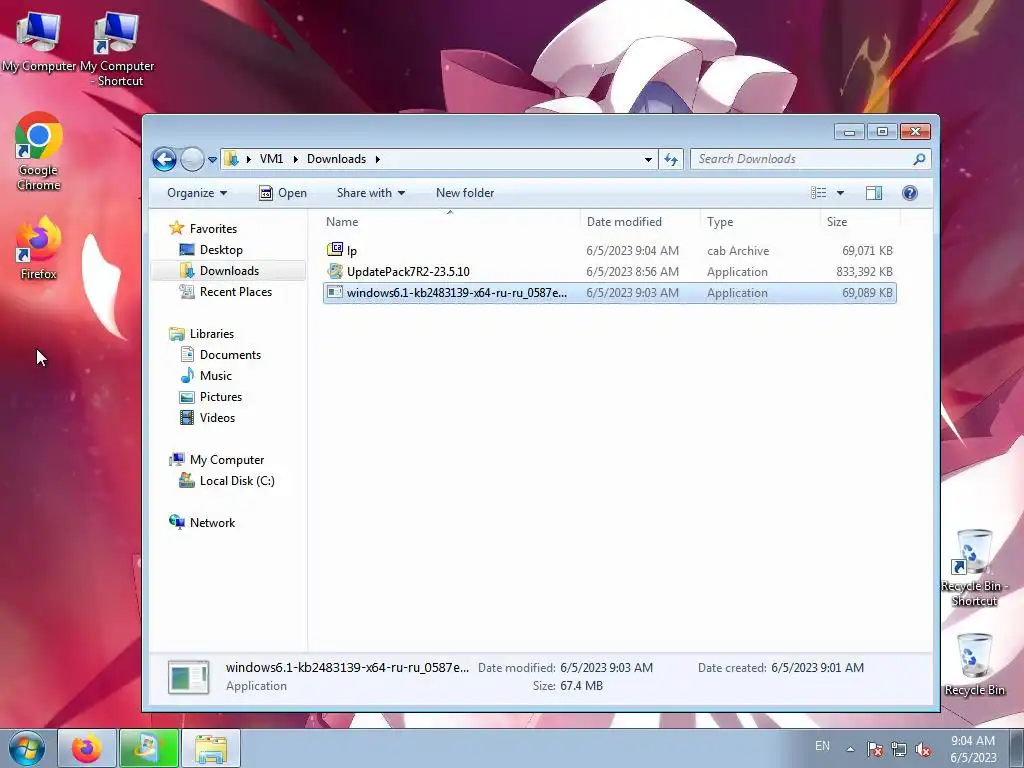Sort by the Size column header
Image resolution: width=1024 pixels, height=768 pixels.
859,221
